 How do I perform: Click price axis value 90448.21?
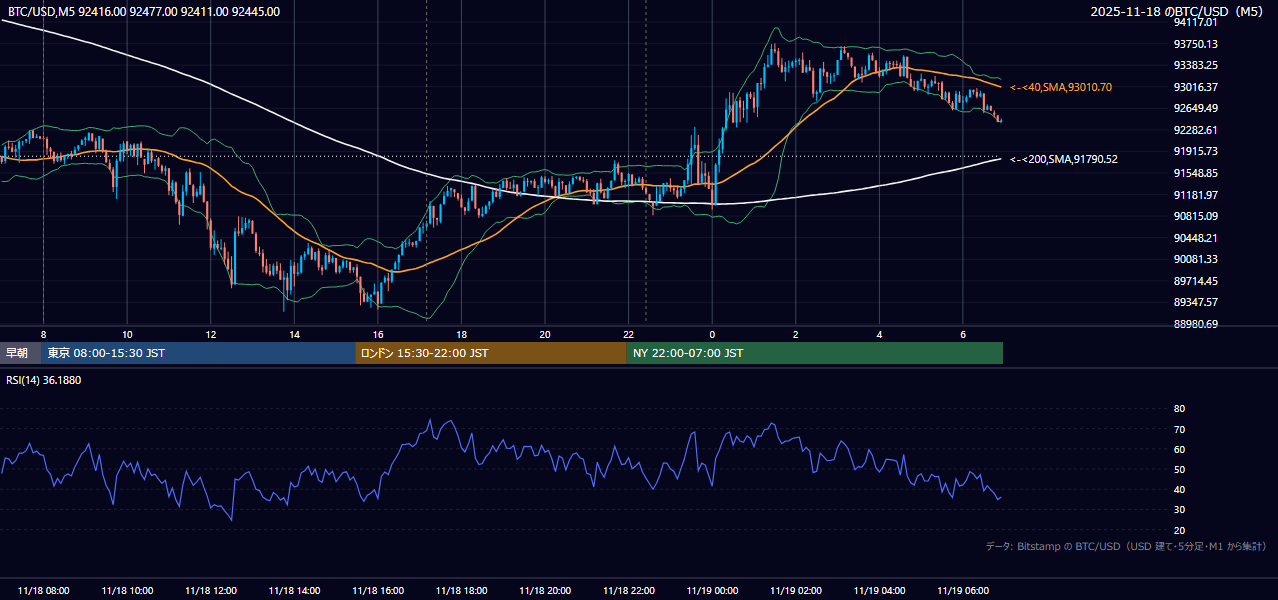tap(1195, 238)
